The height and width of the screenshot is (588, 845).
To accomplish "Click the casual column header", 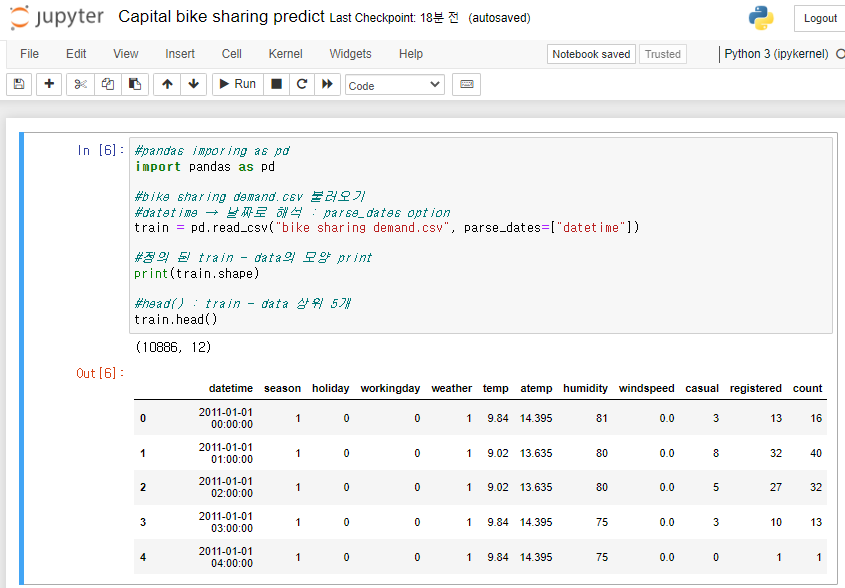I will [702, 388].
